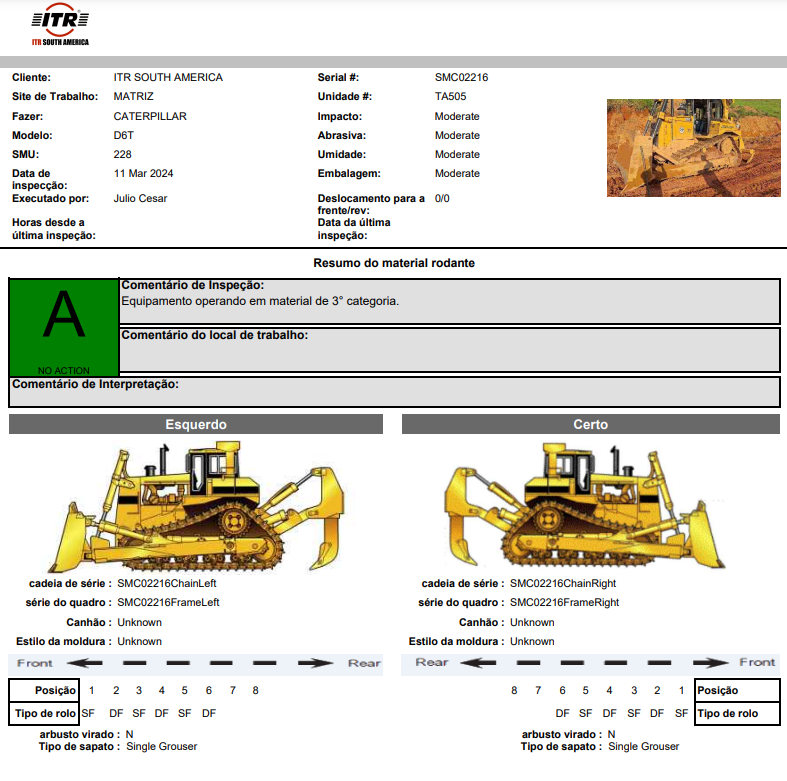The height and width of the screenshot is (781, 787).
Task: Select the inspection date 11 Mar 2024
Action: 144,174
